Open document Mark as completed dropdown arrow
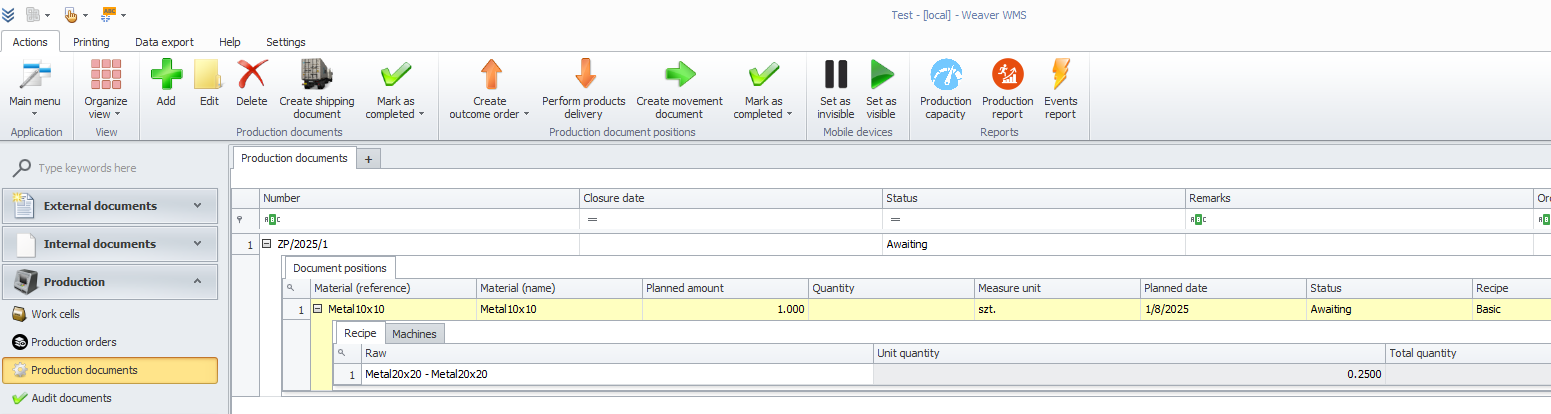The image size is (1551, 414). [421, 114]
